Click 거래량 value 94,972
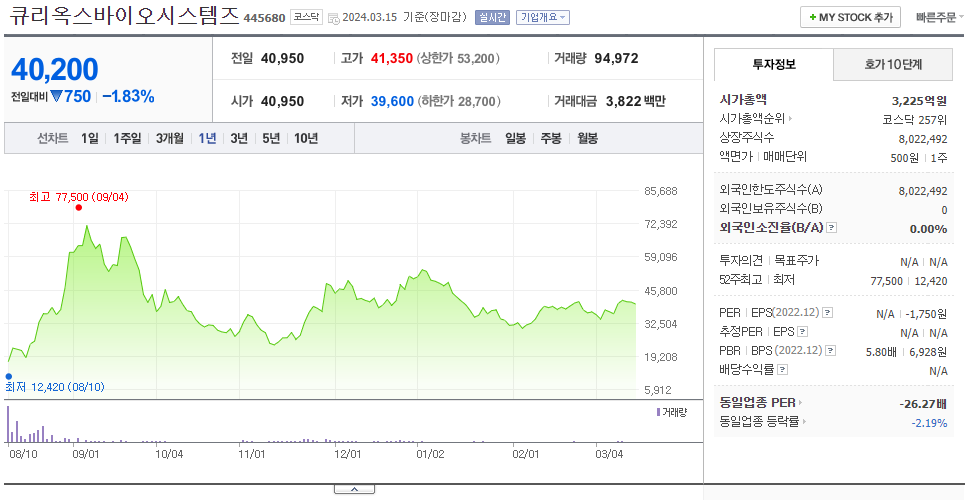 (616, 59)
